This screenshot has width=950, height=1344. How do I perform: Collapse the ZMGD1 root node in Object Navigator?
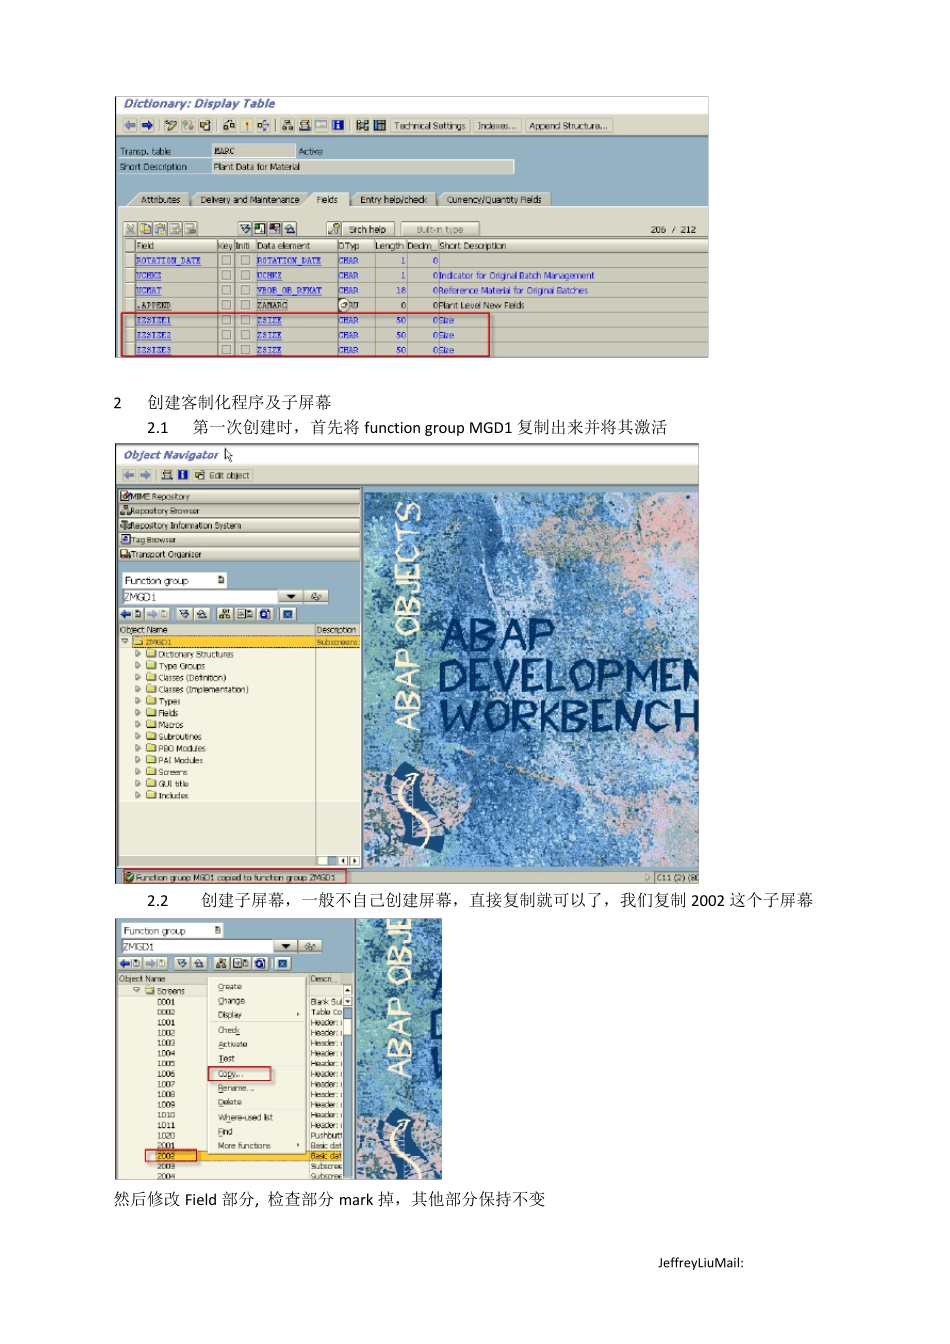pyautogui.click(x=124, y=642)
